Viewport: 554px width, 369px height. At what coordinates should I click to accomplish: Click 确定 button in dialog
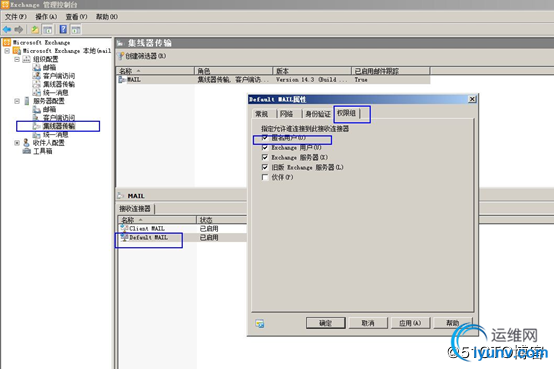[x=325, y=323]
